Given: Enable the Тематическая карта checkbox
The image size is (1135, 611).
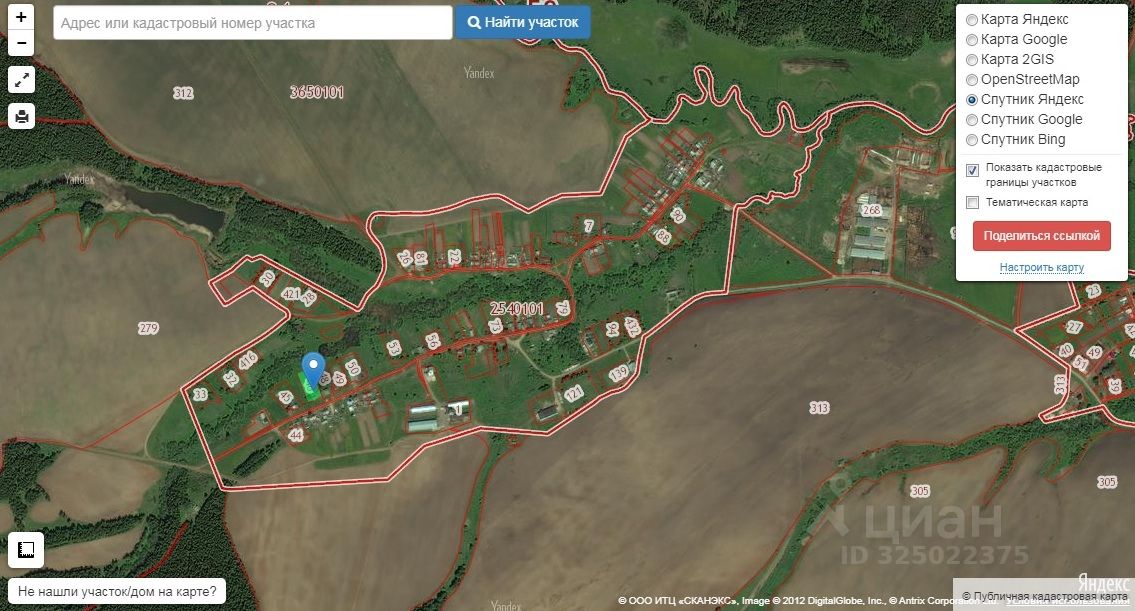Looking at the screenshot, I should click(972, 203).
